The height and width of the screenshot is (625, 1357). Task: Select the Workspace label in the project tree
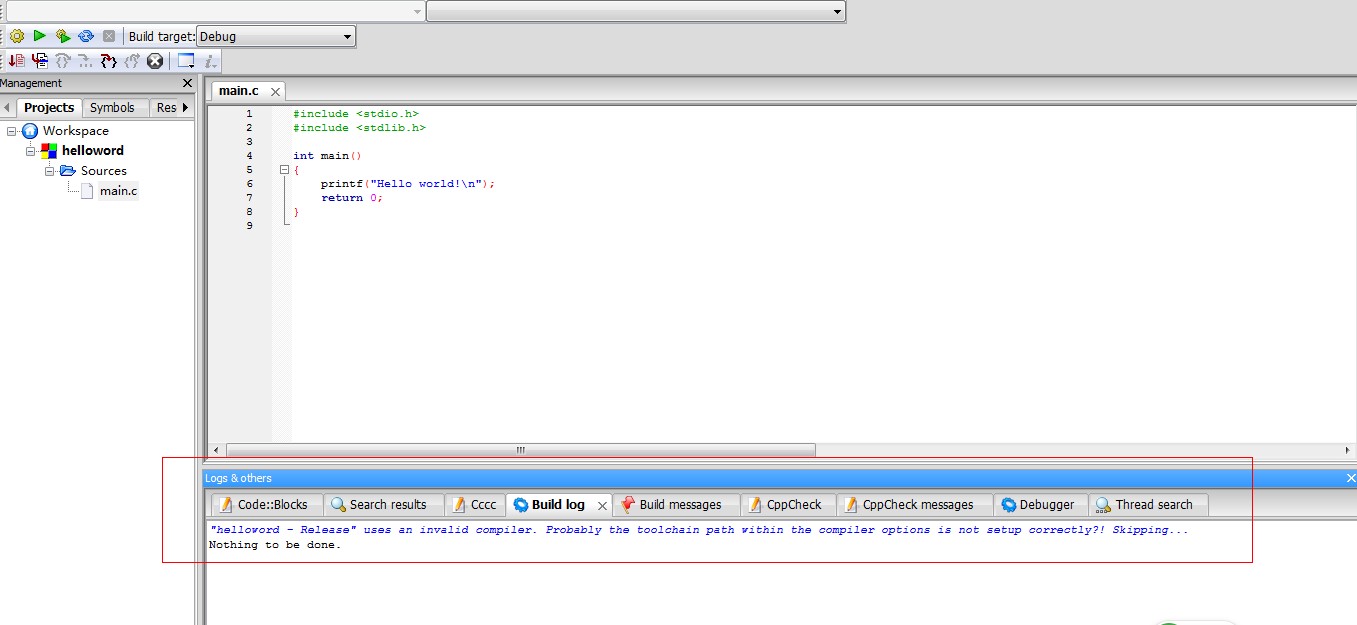[76, 131]
